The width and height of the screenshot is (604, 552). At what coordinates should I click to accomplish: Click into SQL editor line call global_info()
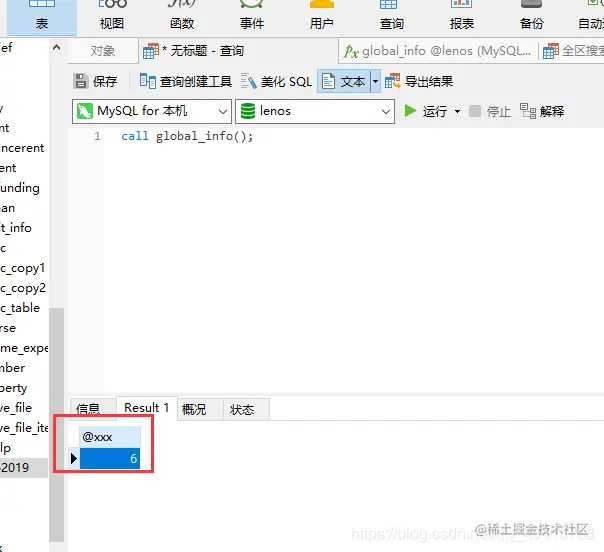(187, 136)
